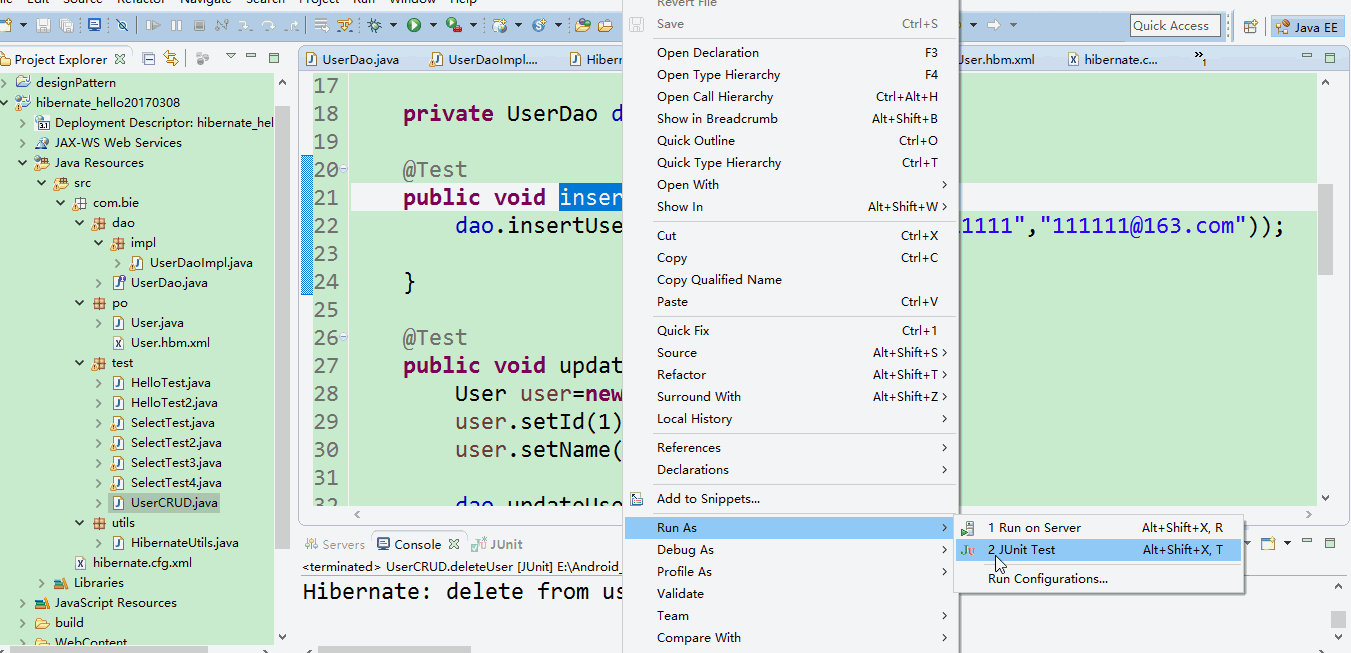
Task: Expand the Libraries node
Action: pyautogui.click(x=42, y=583)
